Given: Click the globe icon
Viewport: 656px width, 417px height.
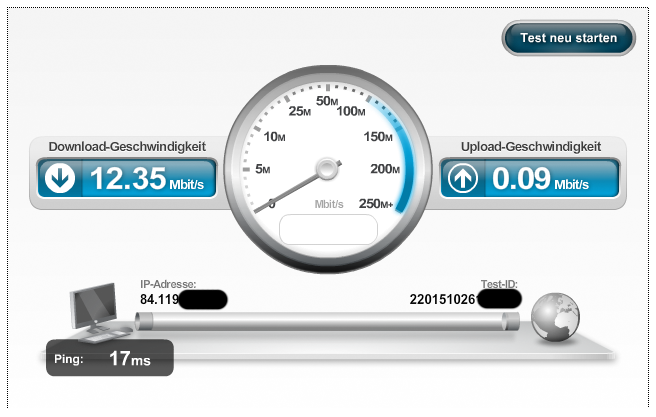Looking at the screenshot, I should pyautogui.click(x=555, y=317).
